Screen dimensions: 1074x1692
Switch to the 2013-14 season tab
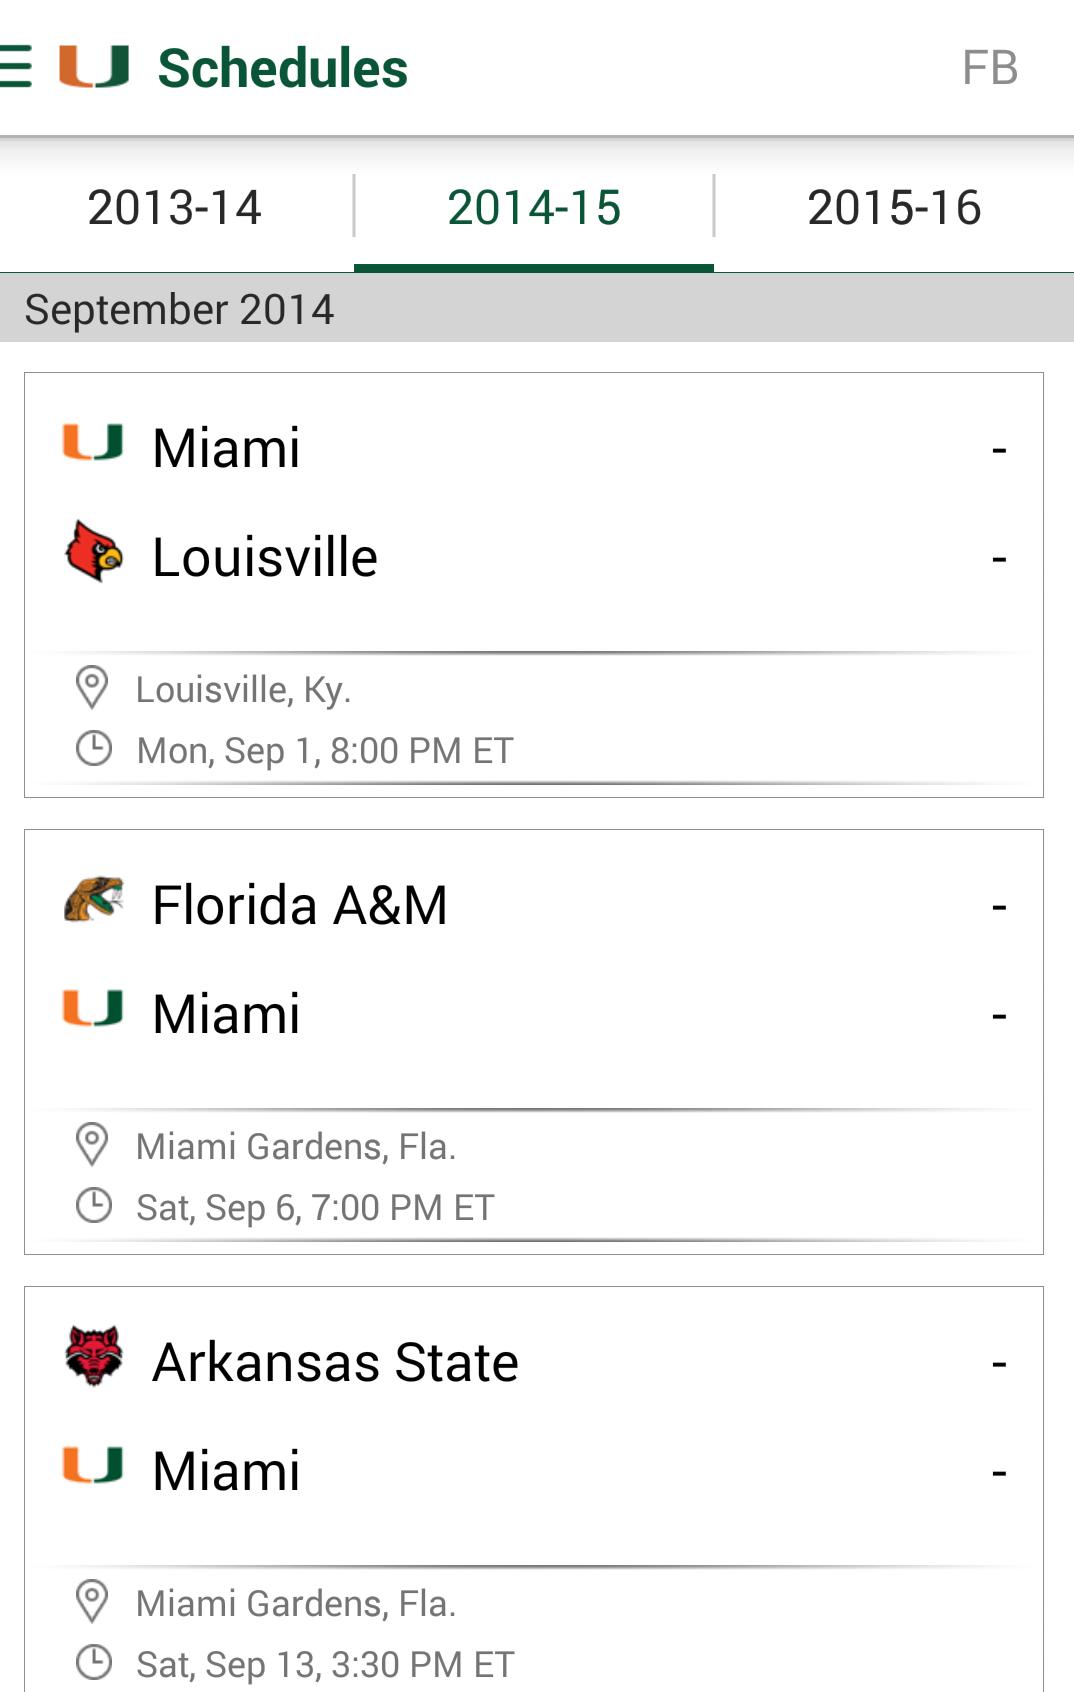[175, 208]
